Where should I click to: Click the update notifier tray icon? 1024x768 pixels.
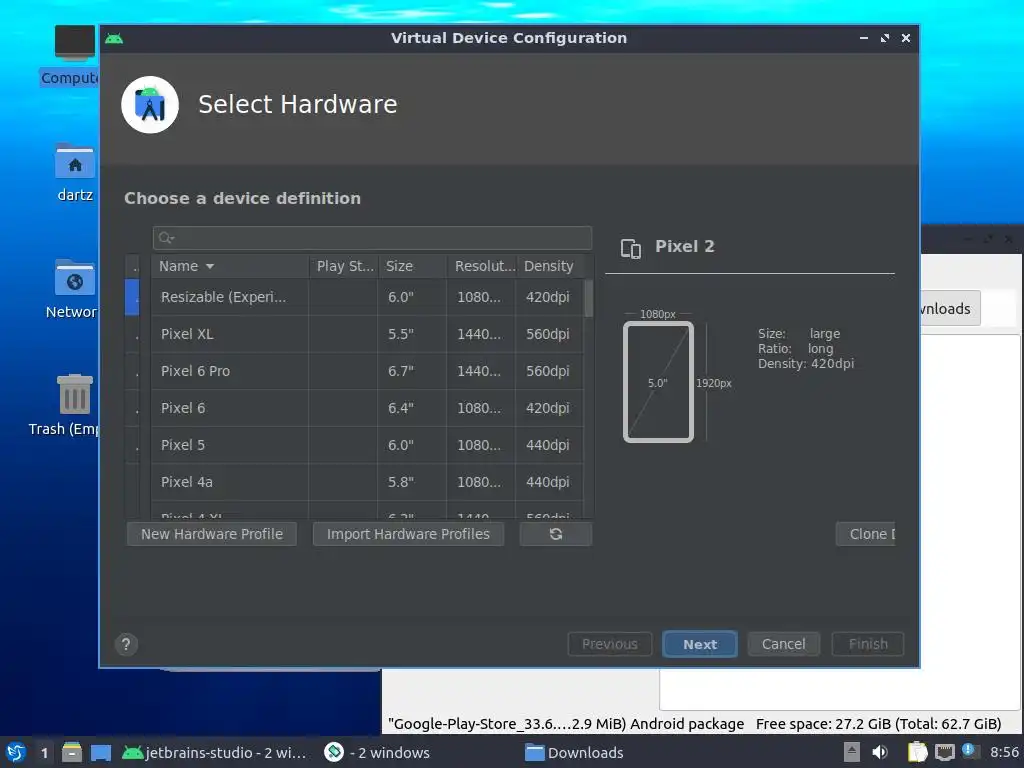969,752
